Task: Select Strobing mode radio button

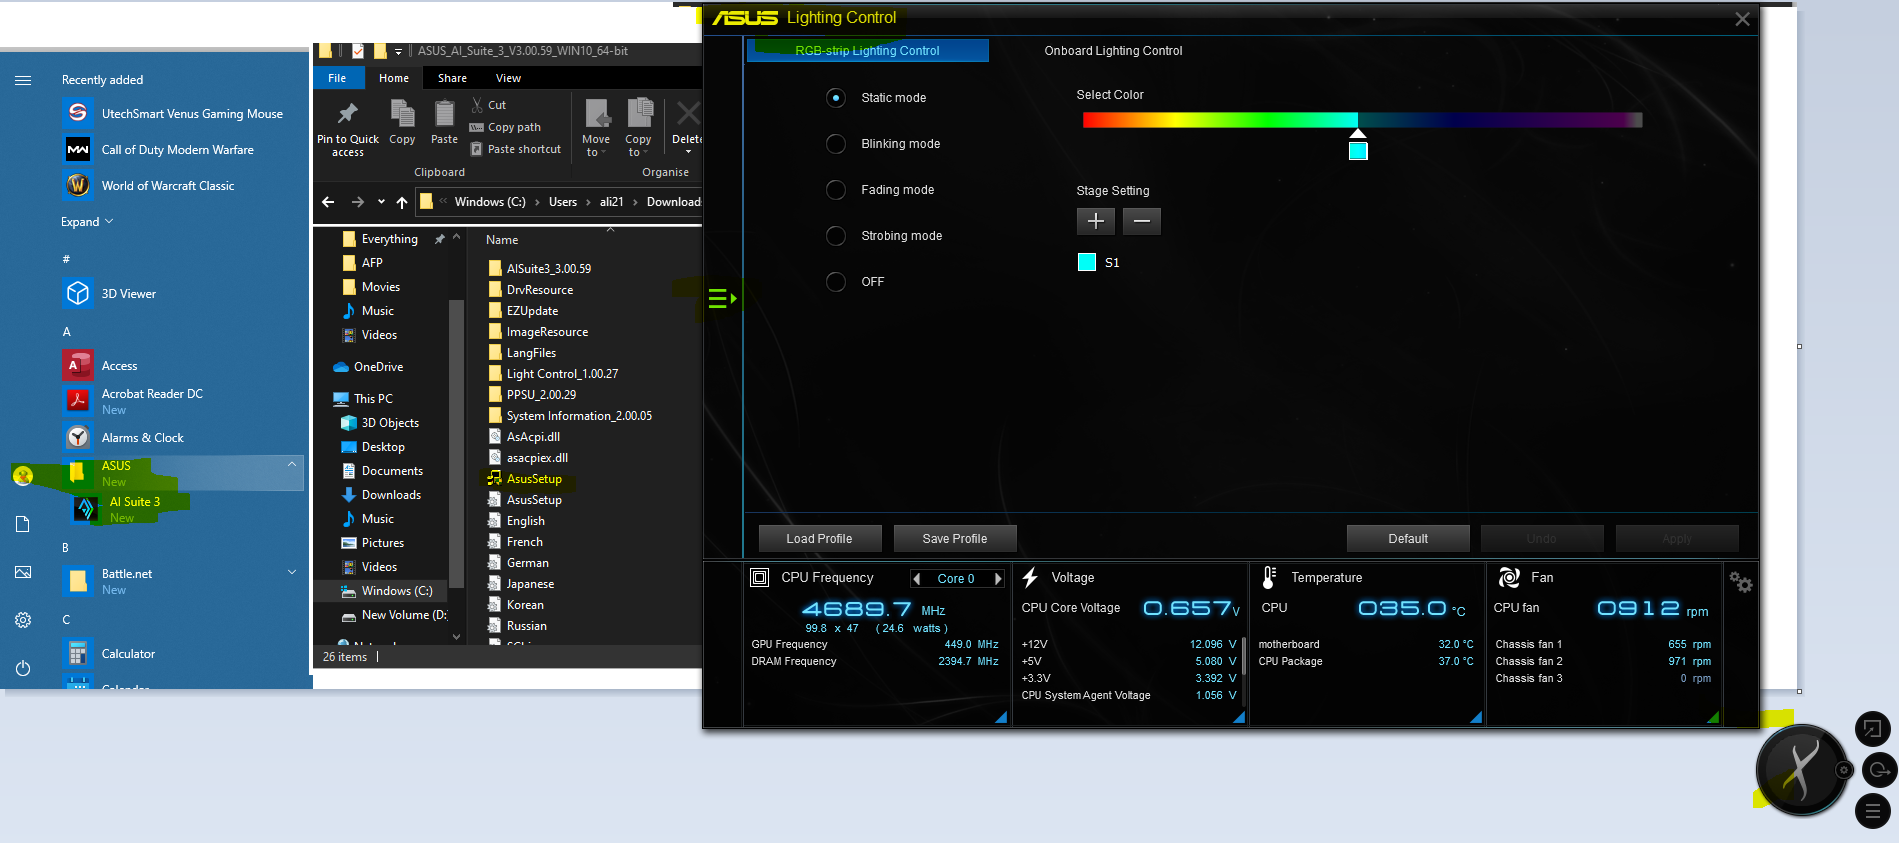Action: (836, 236)
